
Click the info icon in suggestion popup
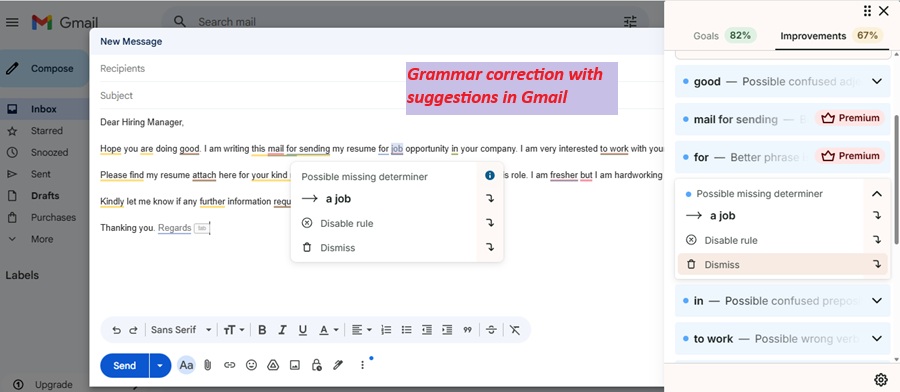[x=490, y=176]
